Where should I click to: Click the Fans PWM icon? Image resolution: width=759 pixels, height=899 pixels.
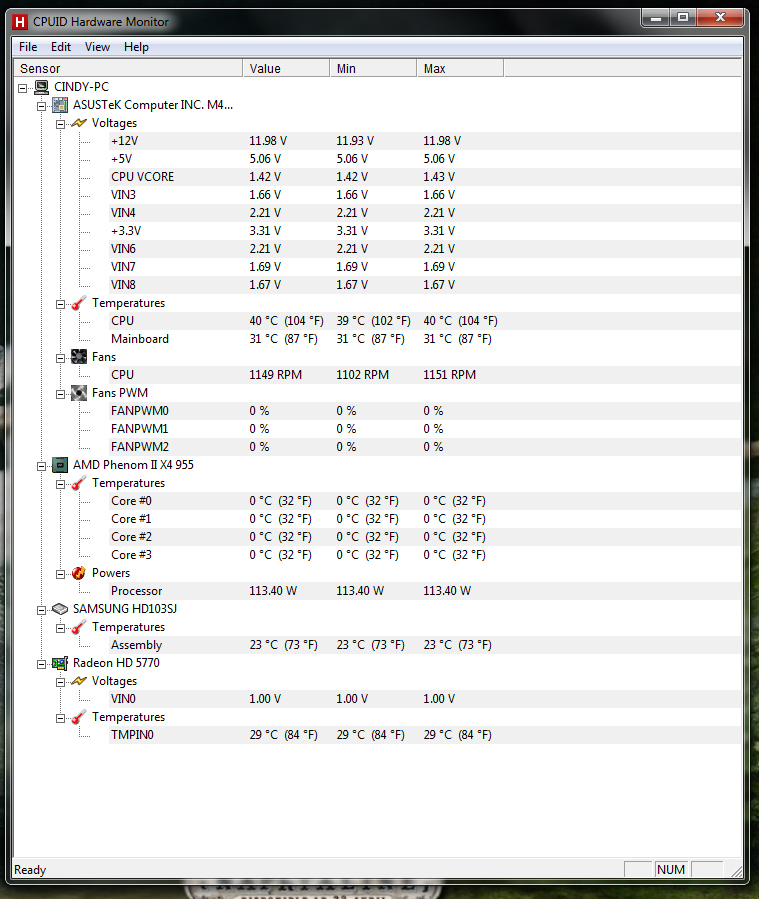(x=79, y=393)
